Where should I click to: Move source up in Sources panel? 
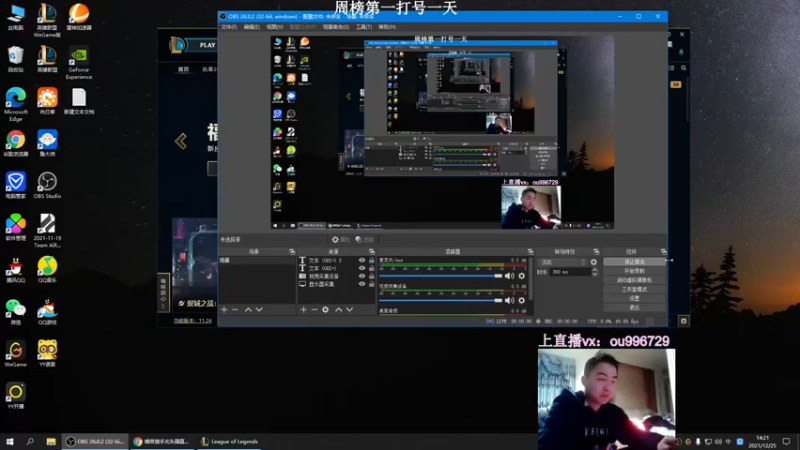point(338,310)
